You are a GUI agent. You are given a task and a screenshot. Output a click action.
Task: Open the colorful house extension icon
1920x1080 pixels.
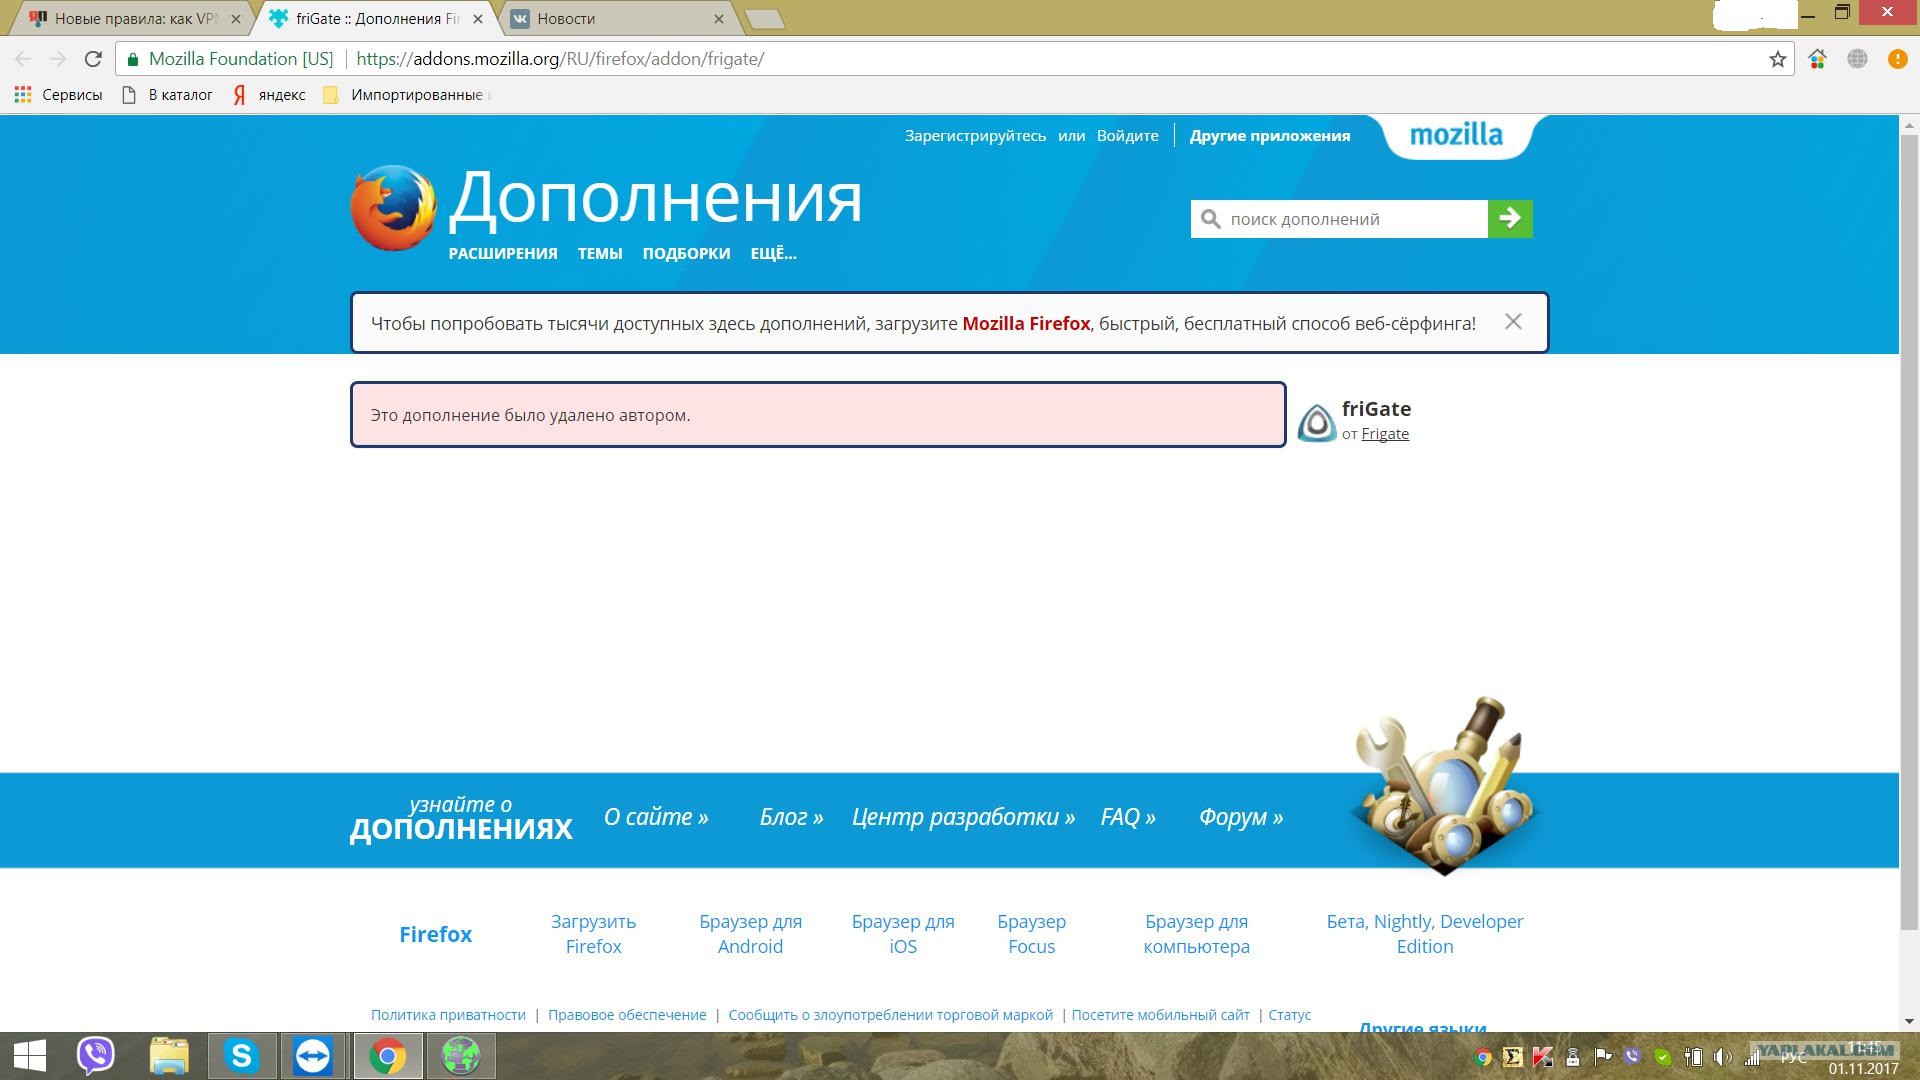[1817, 59]
